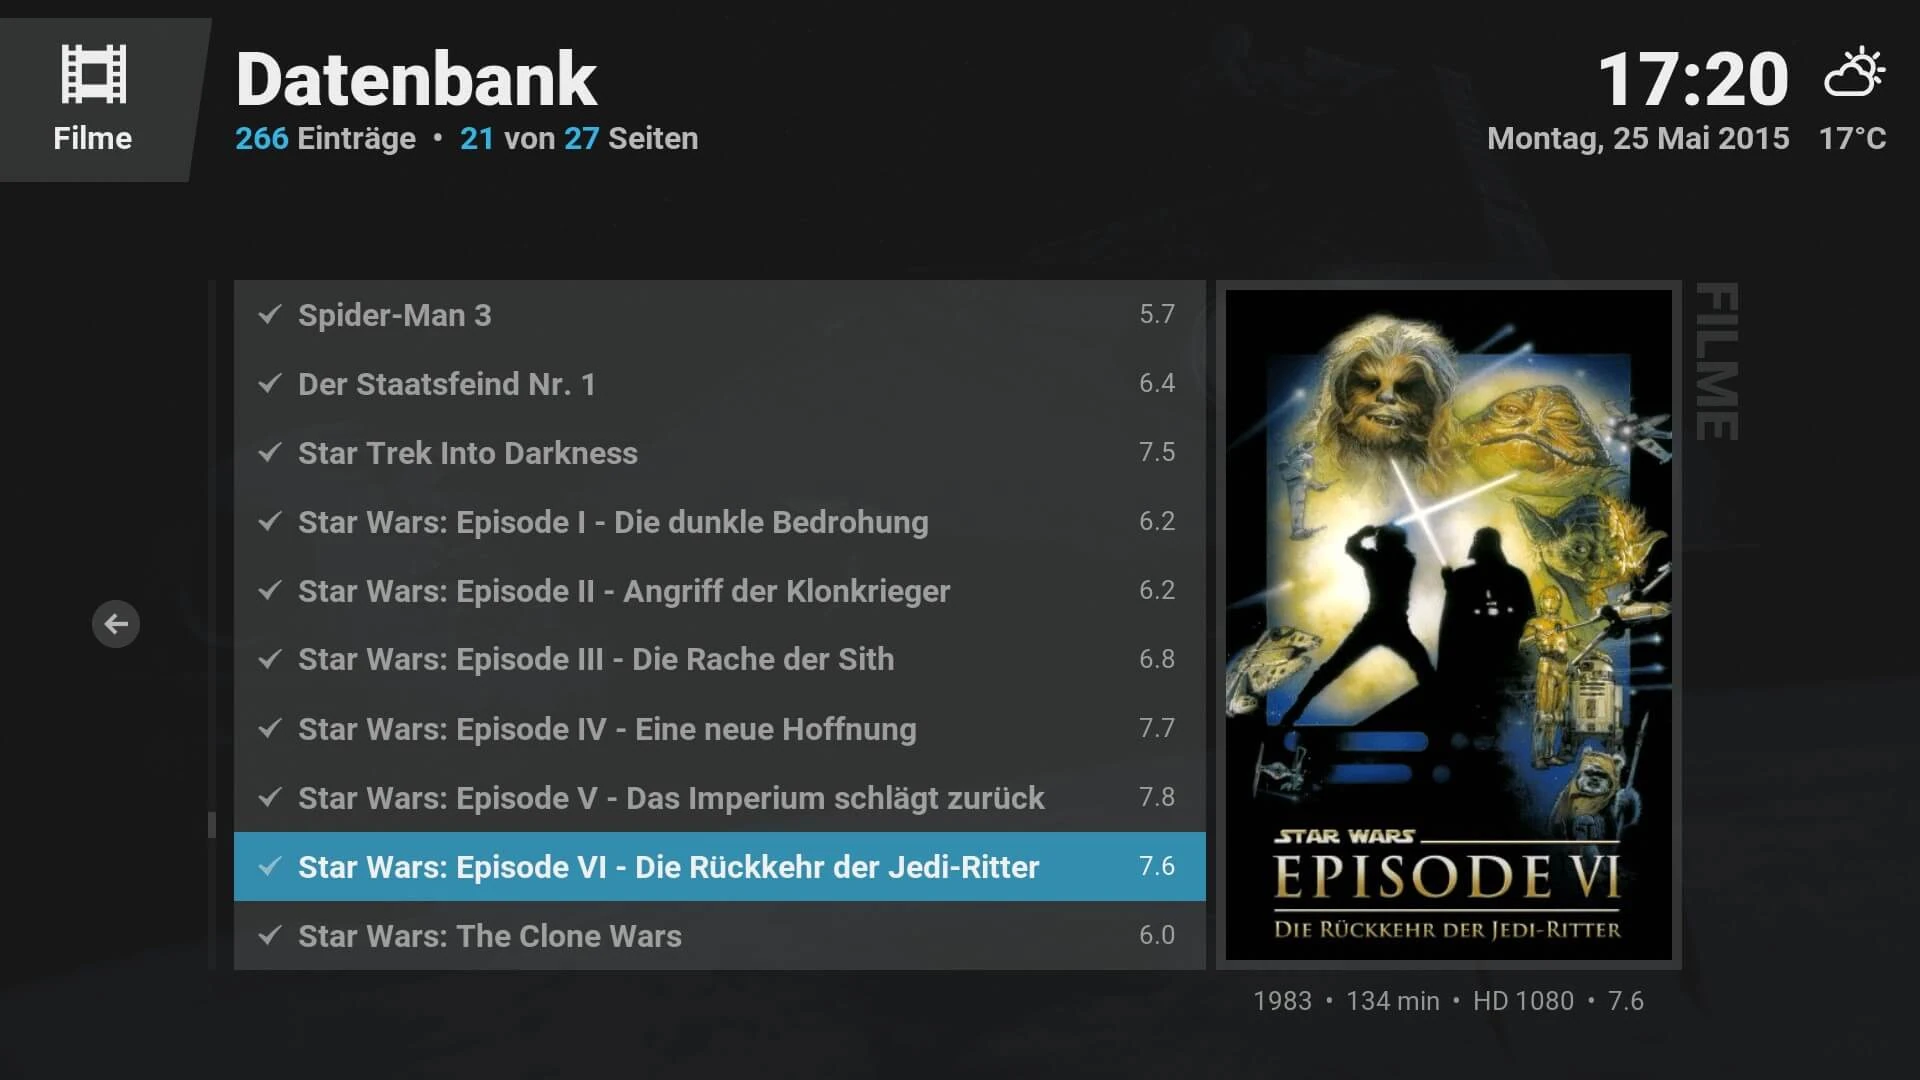1920x1080 pixels.
Task: Click the watched checkmark beside Star Trek Into Darkness
Action: pos(269,453)
